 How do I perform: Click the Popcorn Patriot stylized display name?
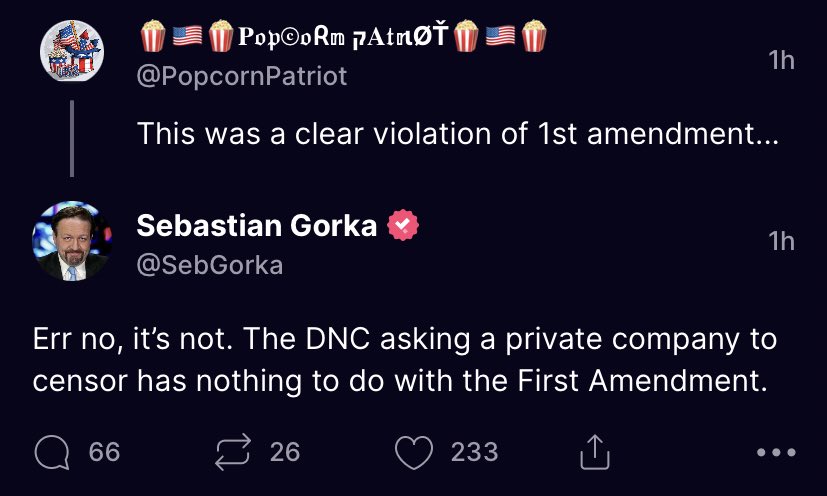coord(343,36)
